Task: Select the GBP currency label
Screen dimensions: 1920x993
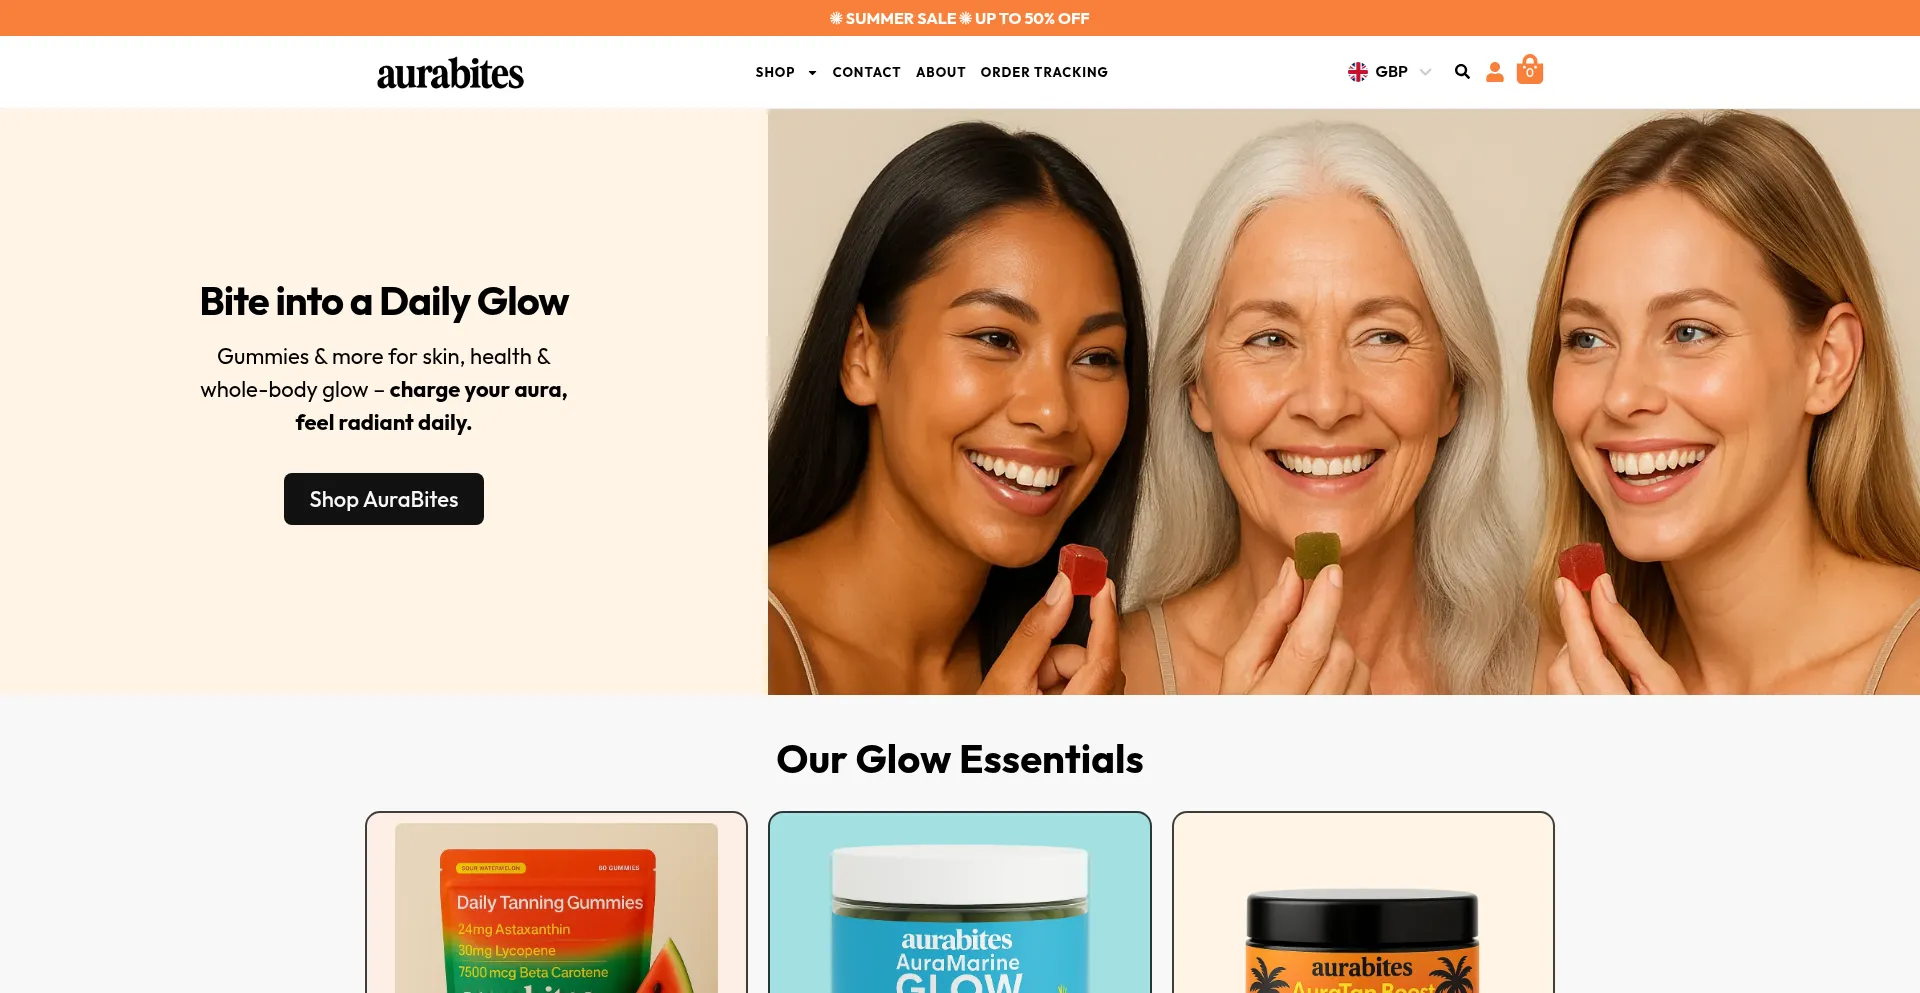Action: (x=1391, y=72)
